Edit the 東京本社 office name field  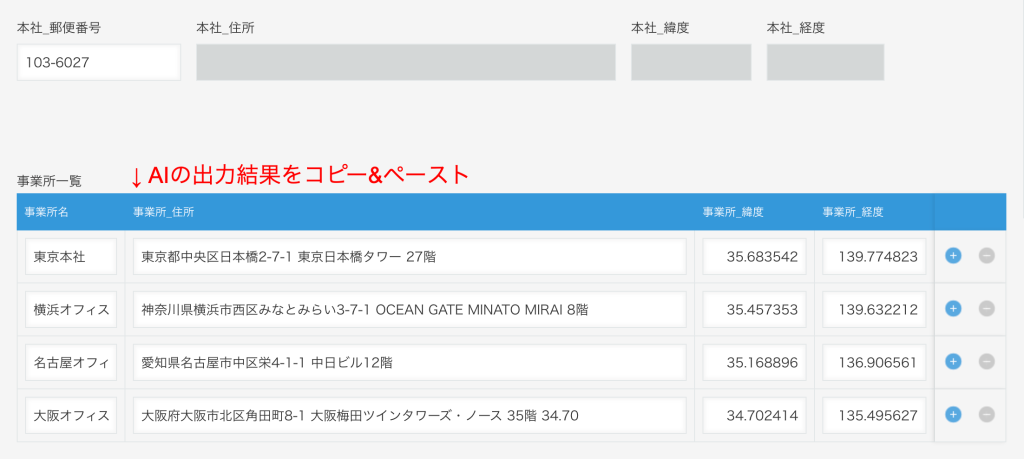(71, 257)
